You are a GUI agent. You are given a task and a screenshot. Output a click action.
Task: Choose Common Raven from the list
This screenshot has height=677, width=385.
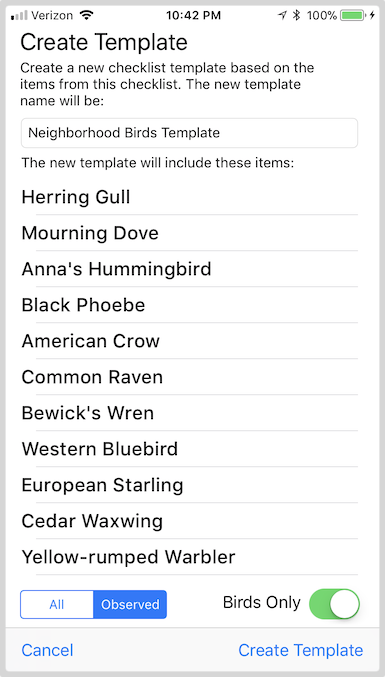click(189, 377)
